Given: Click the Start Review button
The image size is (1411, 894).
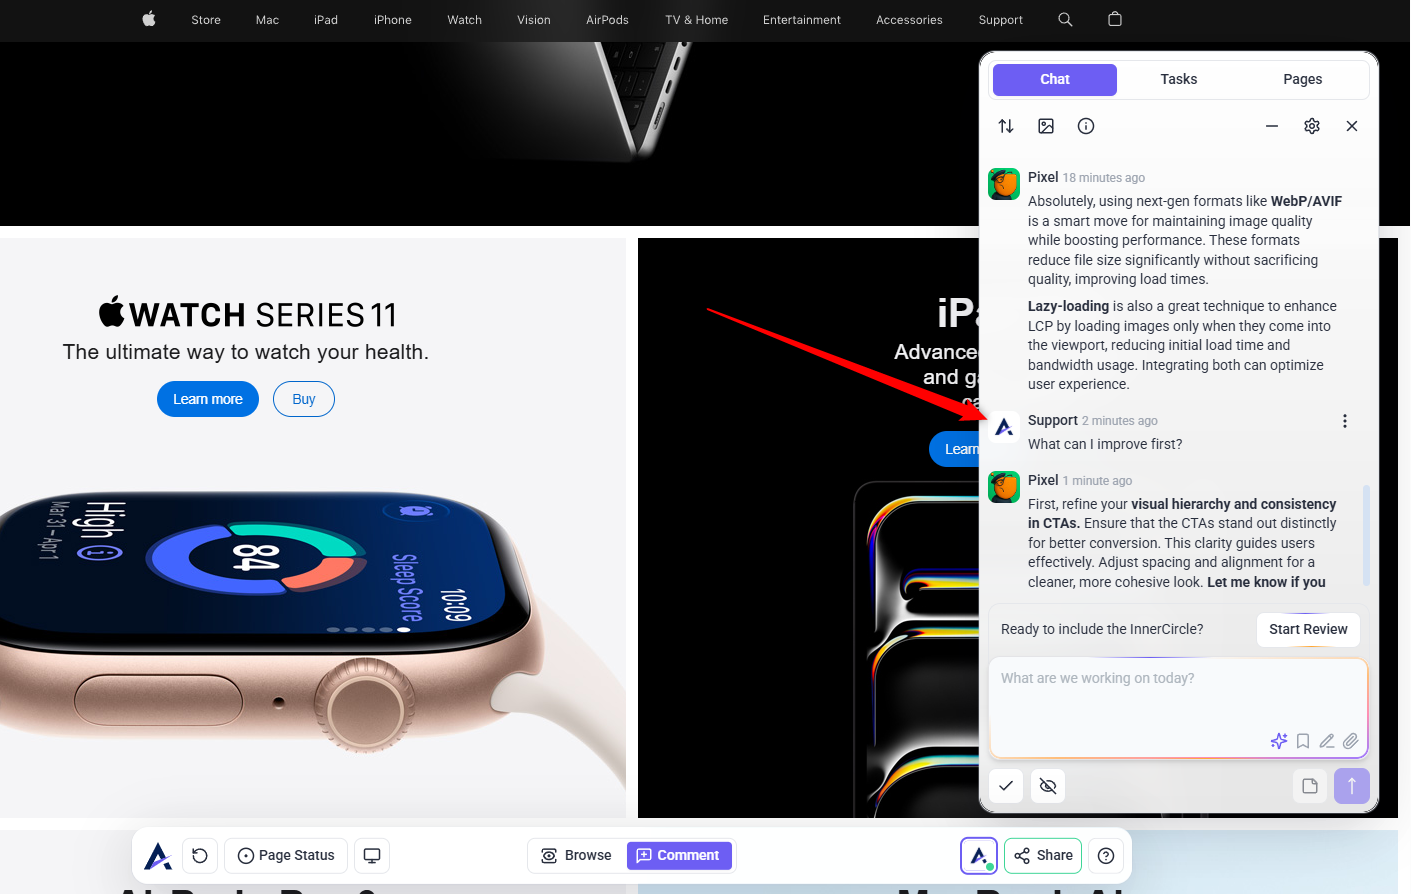Looking at the screenshot, I should pyautogui.click(x=1308, y=629).
